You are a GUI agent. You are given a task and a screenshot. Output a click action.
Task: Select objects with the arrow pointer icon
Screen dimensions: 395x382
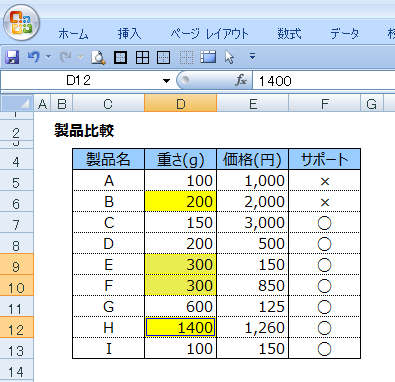tap(229, 57)
